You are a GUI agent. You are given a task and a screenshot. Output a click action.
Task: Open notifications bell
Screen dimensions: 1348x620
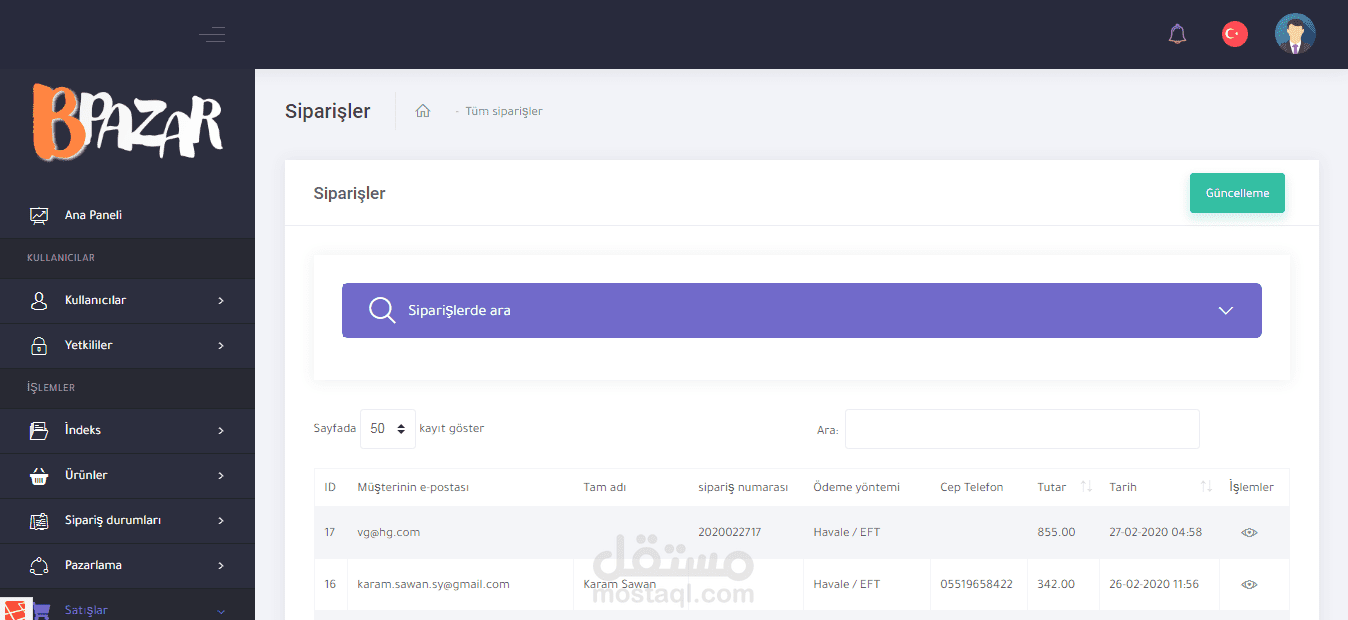[1178, 34]
